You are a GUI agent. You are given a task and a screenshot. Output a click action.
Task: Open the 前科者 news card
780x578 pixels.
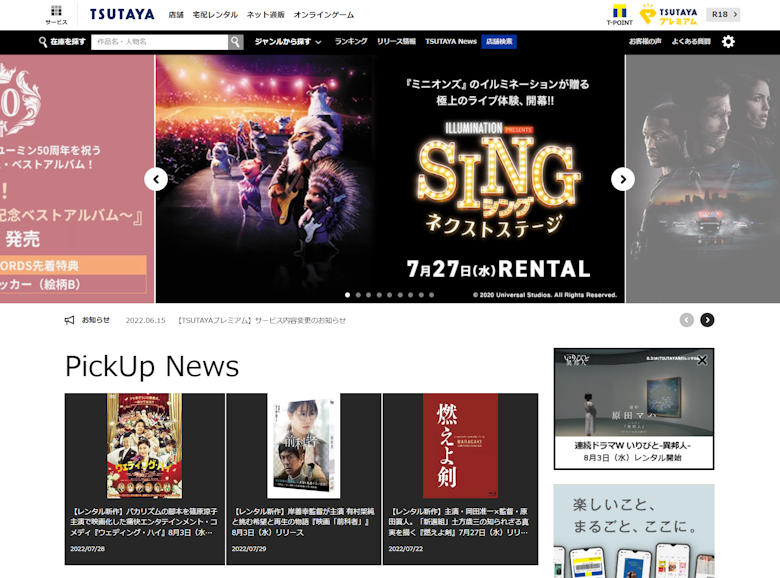pos(303,479)
